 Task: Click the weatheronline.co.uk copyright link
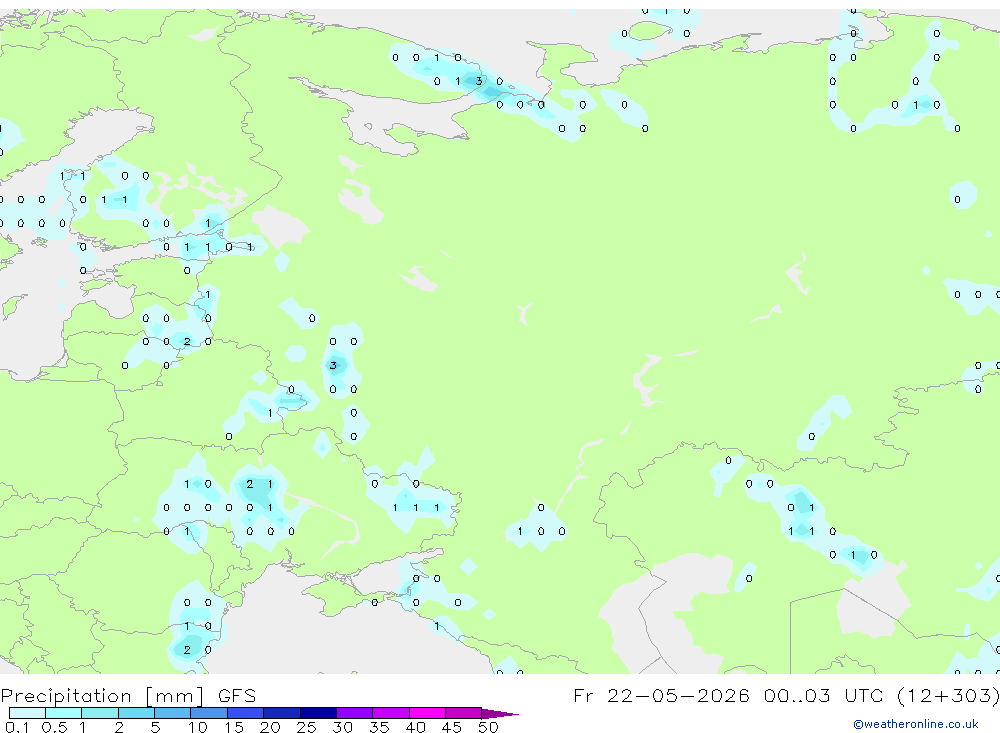tap(915, 724)
